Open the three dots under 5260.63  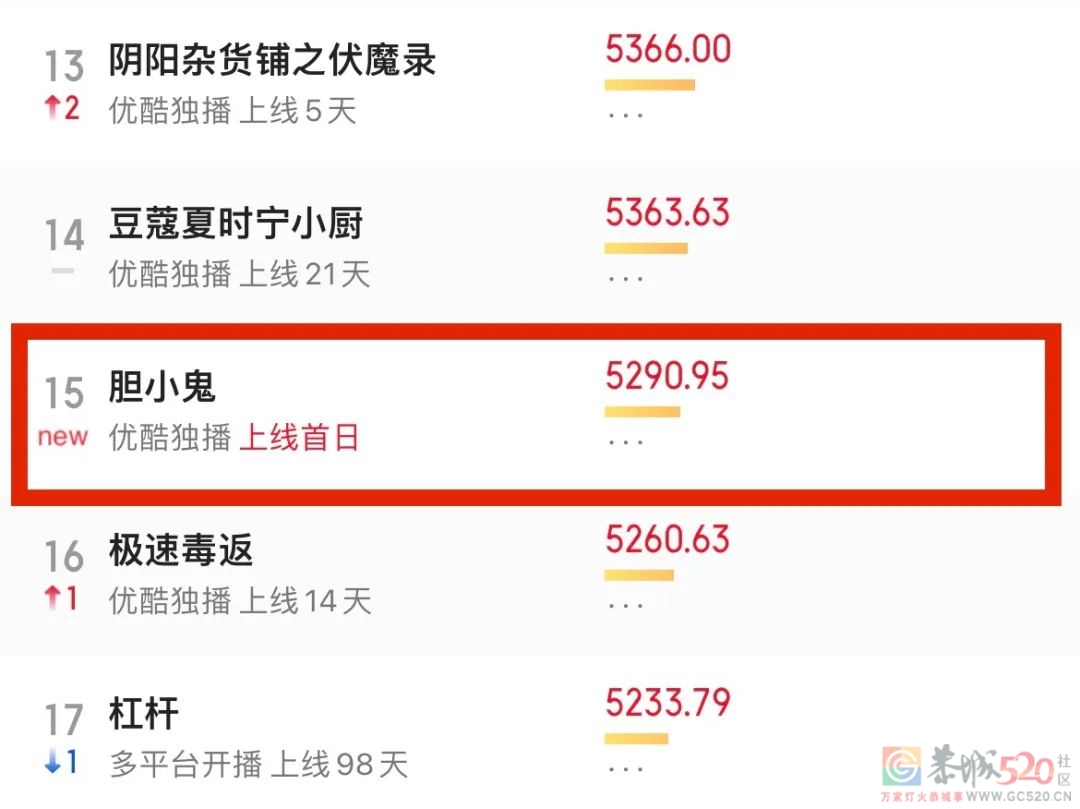click(x=626, y=604)
